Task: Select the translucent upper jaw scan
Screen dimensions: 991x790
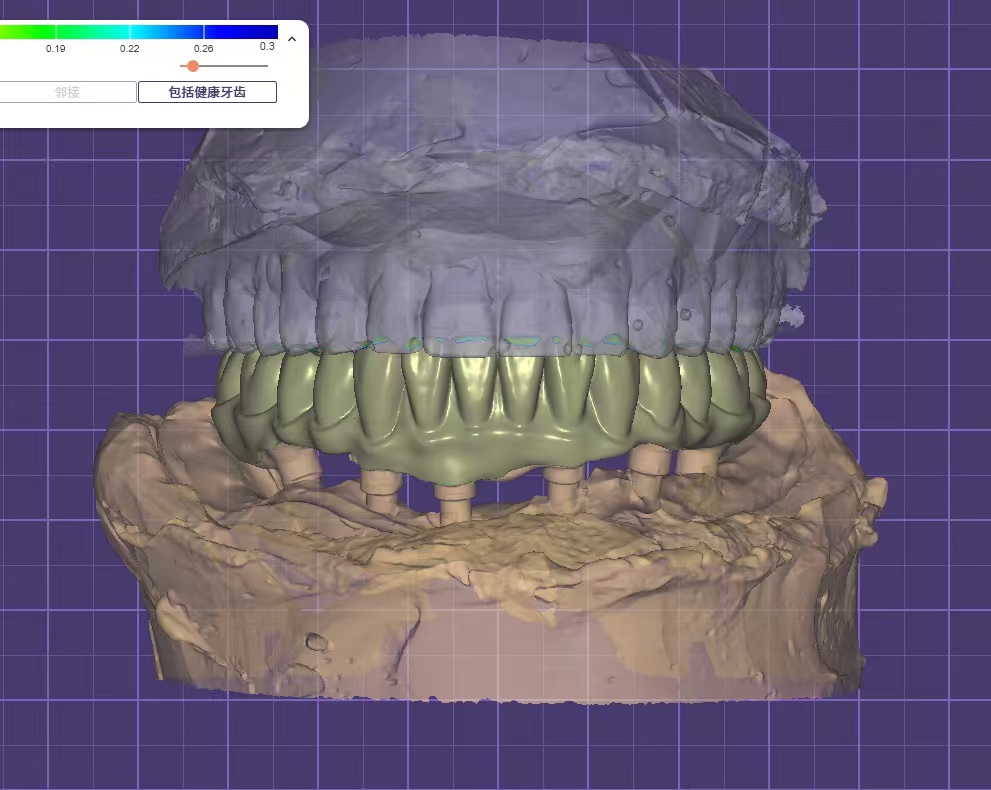Action: point(480,150)
